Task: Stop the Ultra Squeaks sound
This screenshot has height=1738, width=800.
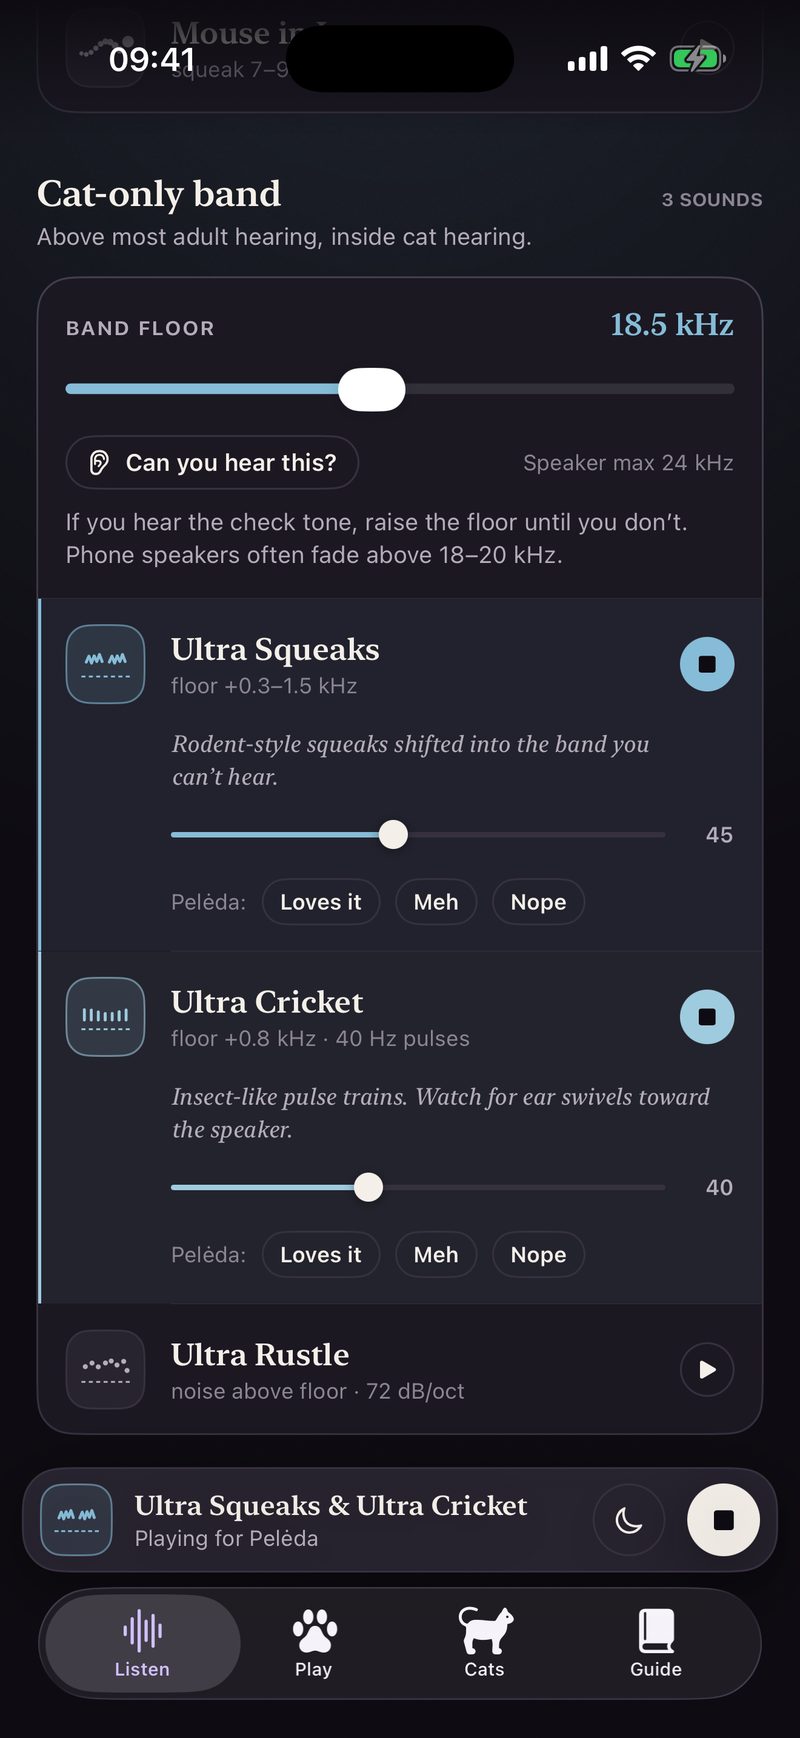Action: 707,664
